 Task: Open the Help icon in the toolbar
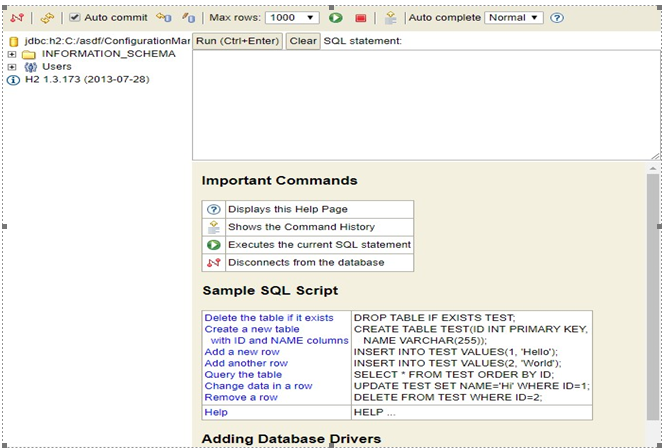click(x=557, y=18)
